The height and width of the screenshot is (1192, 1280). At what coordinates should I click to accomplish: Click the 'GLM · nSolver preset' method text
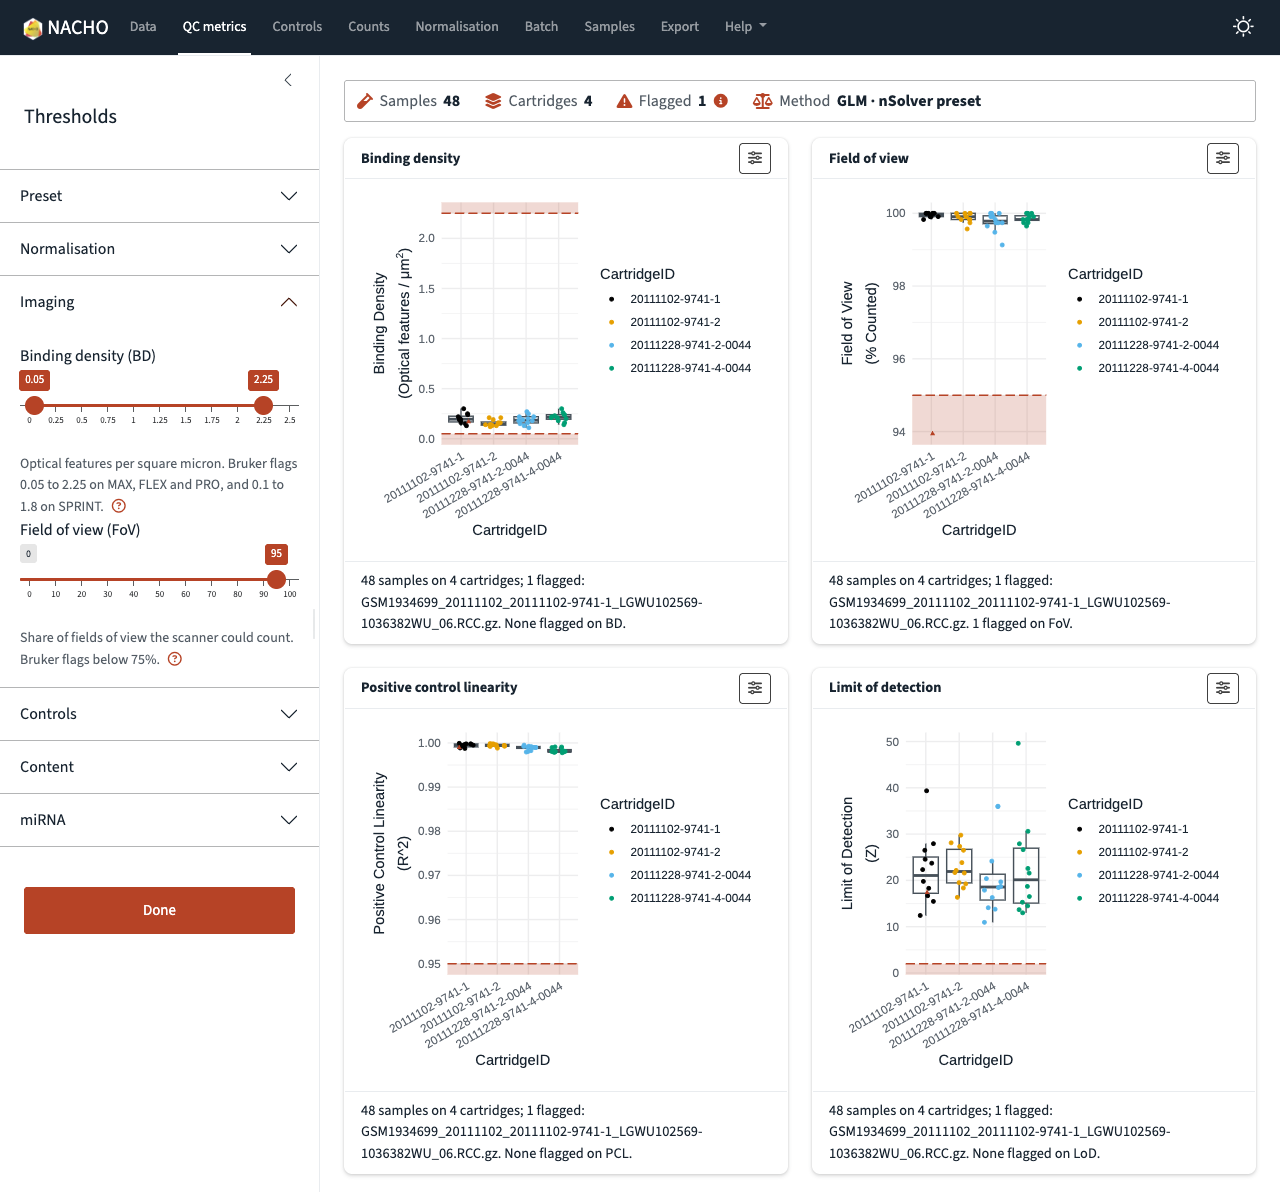[x=909, y=101]
